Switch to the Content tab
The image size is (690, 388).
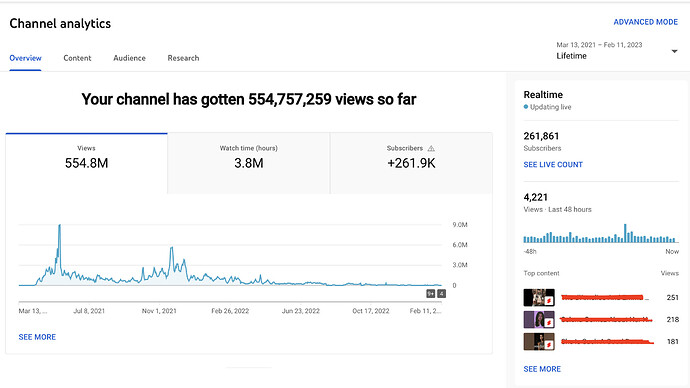[x=77, y=58]
